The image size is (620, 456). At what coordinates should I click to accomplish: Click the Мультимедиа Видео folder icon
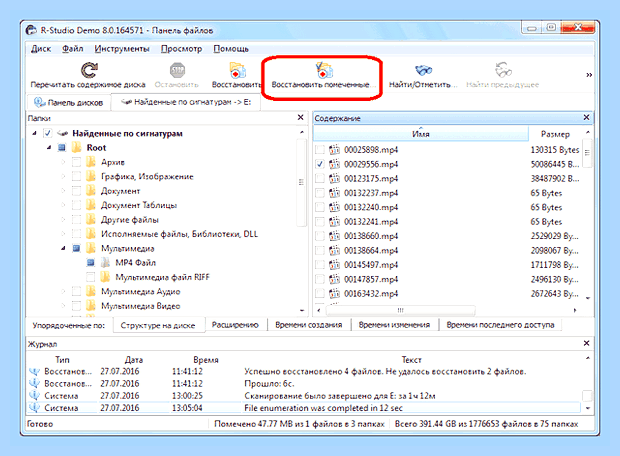tap(91, 305)
